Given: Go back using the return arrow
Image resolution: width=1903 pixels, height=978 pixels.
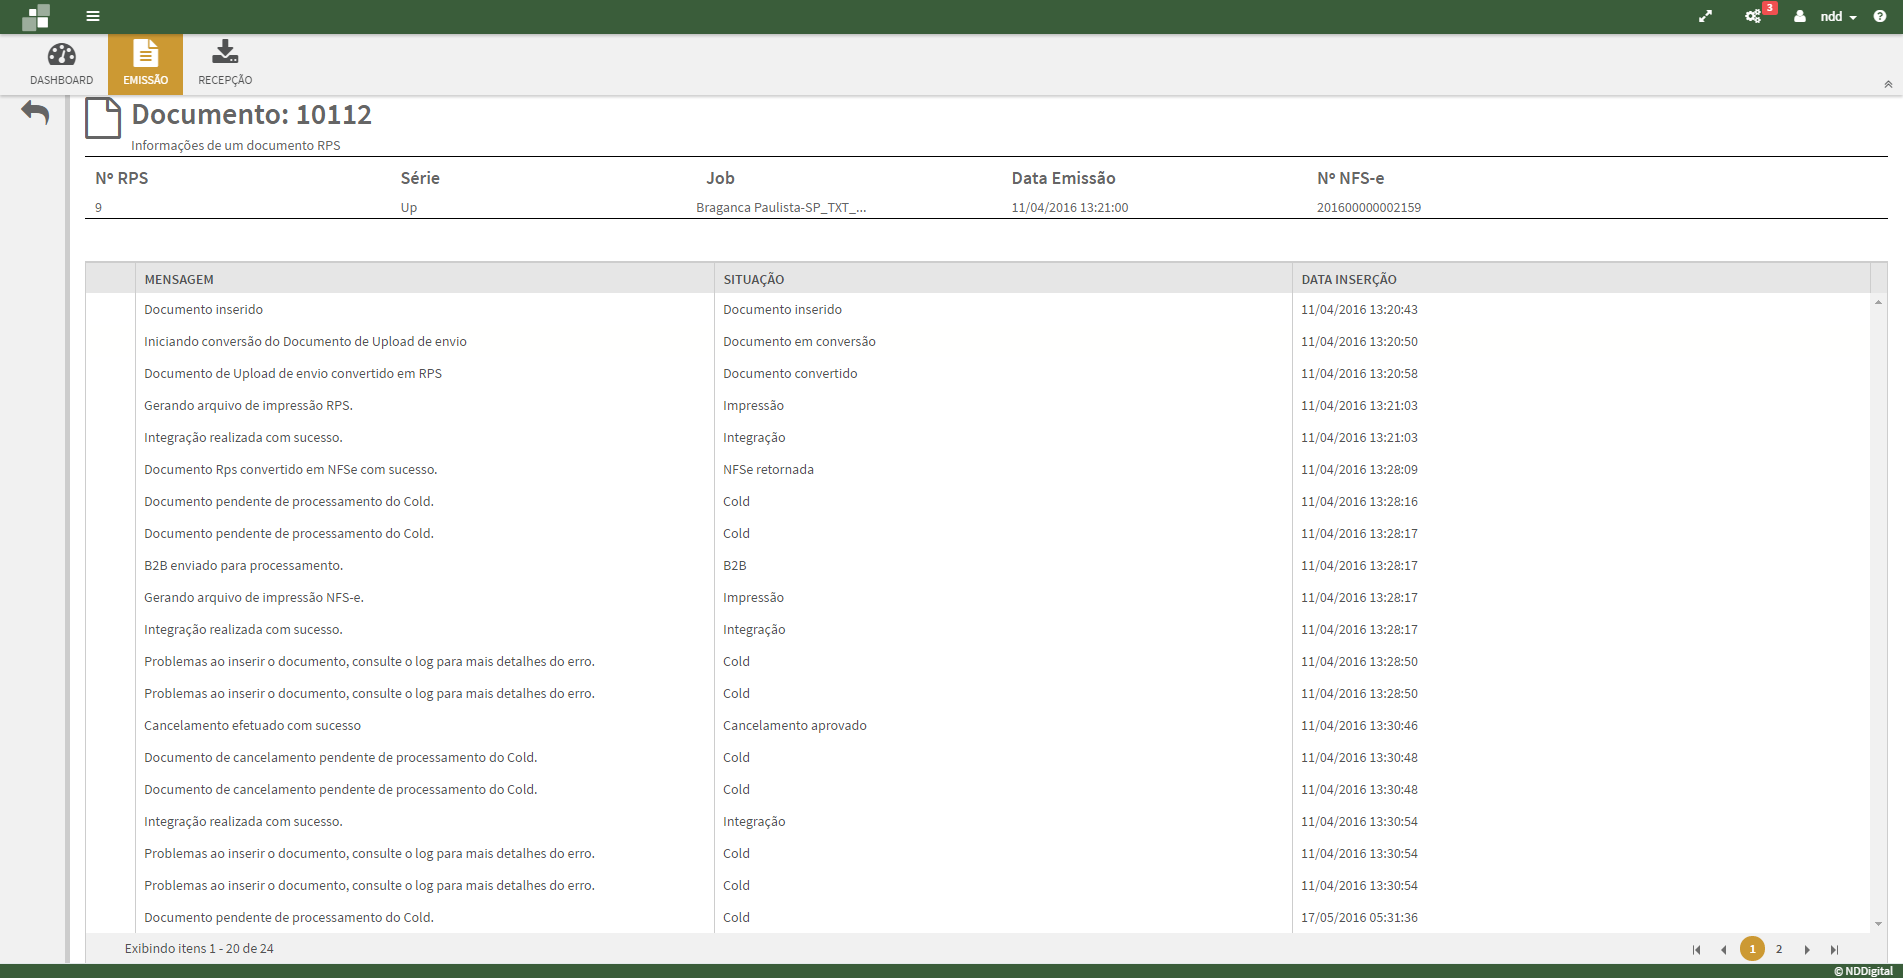Looking at the screenshot, I should (35, 113).
